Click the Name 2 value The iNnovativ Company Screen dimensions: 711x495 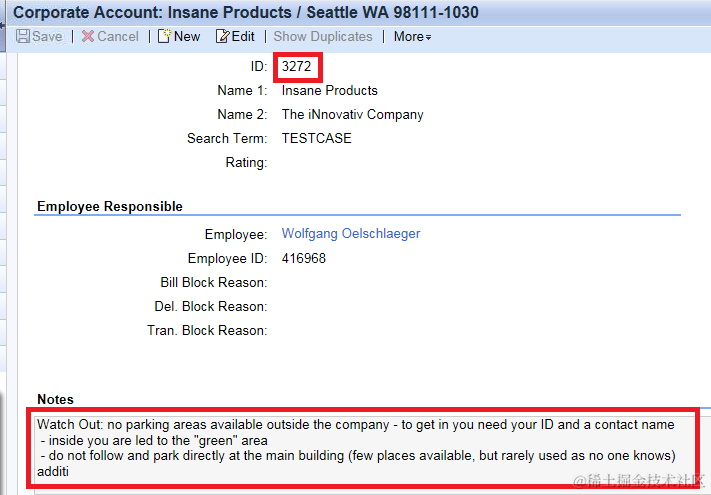352,114
